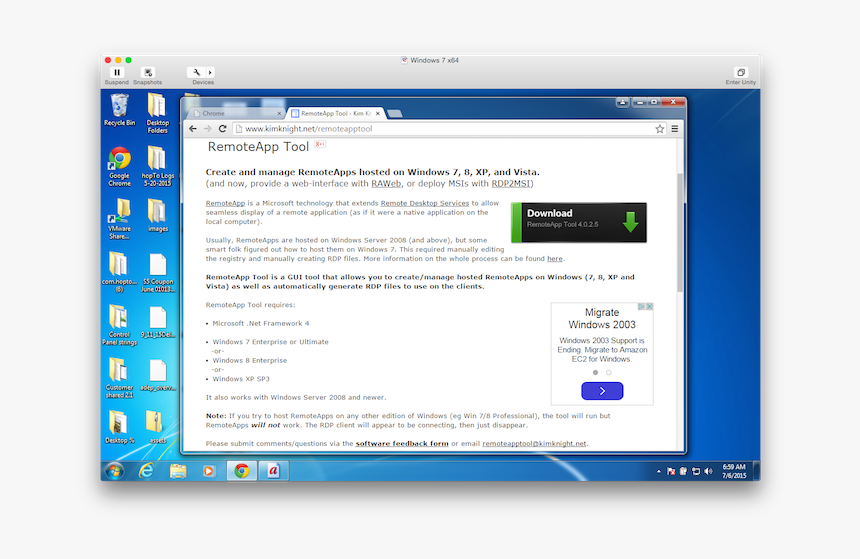Screen dimensions: 860x559
Task: Suspend the virtual machine
Action: click(x=117, y=72)
